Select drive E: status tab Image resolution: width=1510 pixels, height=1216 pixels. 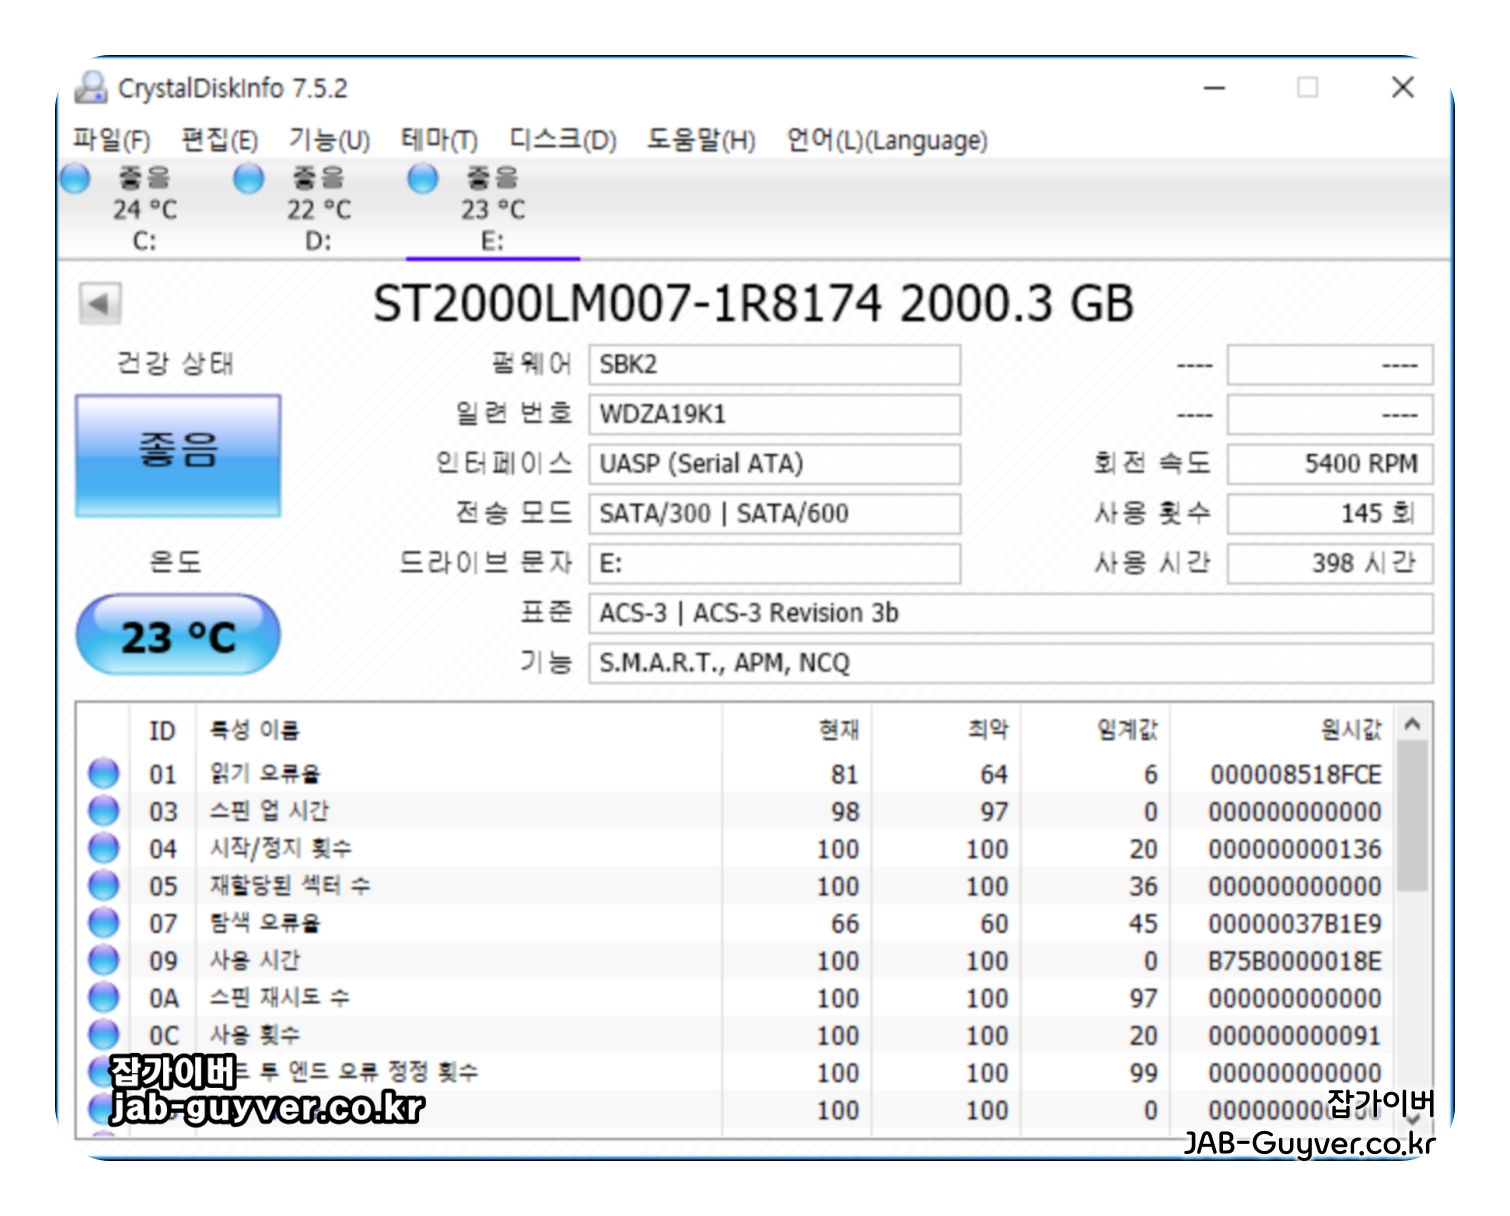pyautogui.click(x=492, y=209)
